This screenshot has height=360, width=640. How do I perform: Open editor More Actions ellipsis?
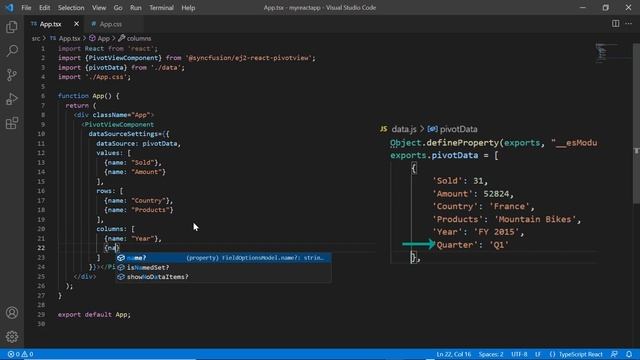click(629, 24)
